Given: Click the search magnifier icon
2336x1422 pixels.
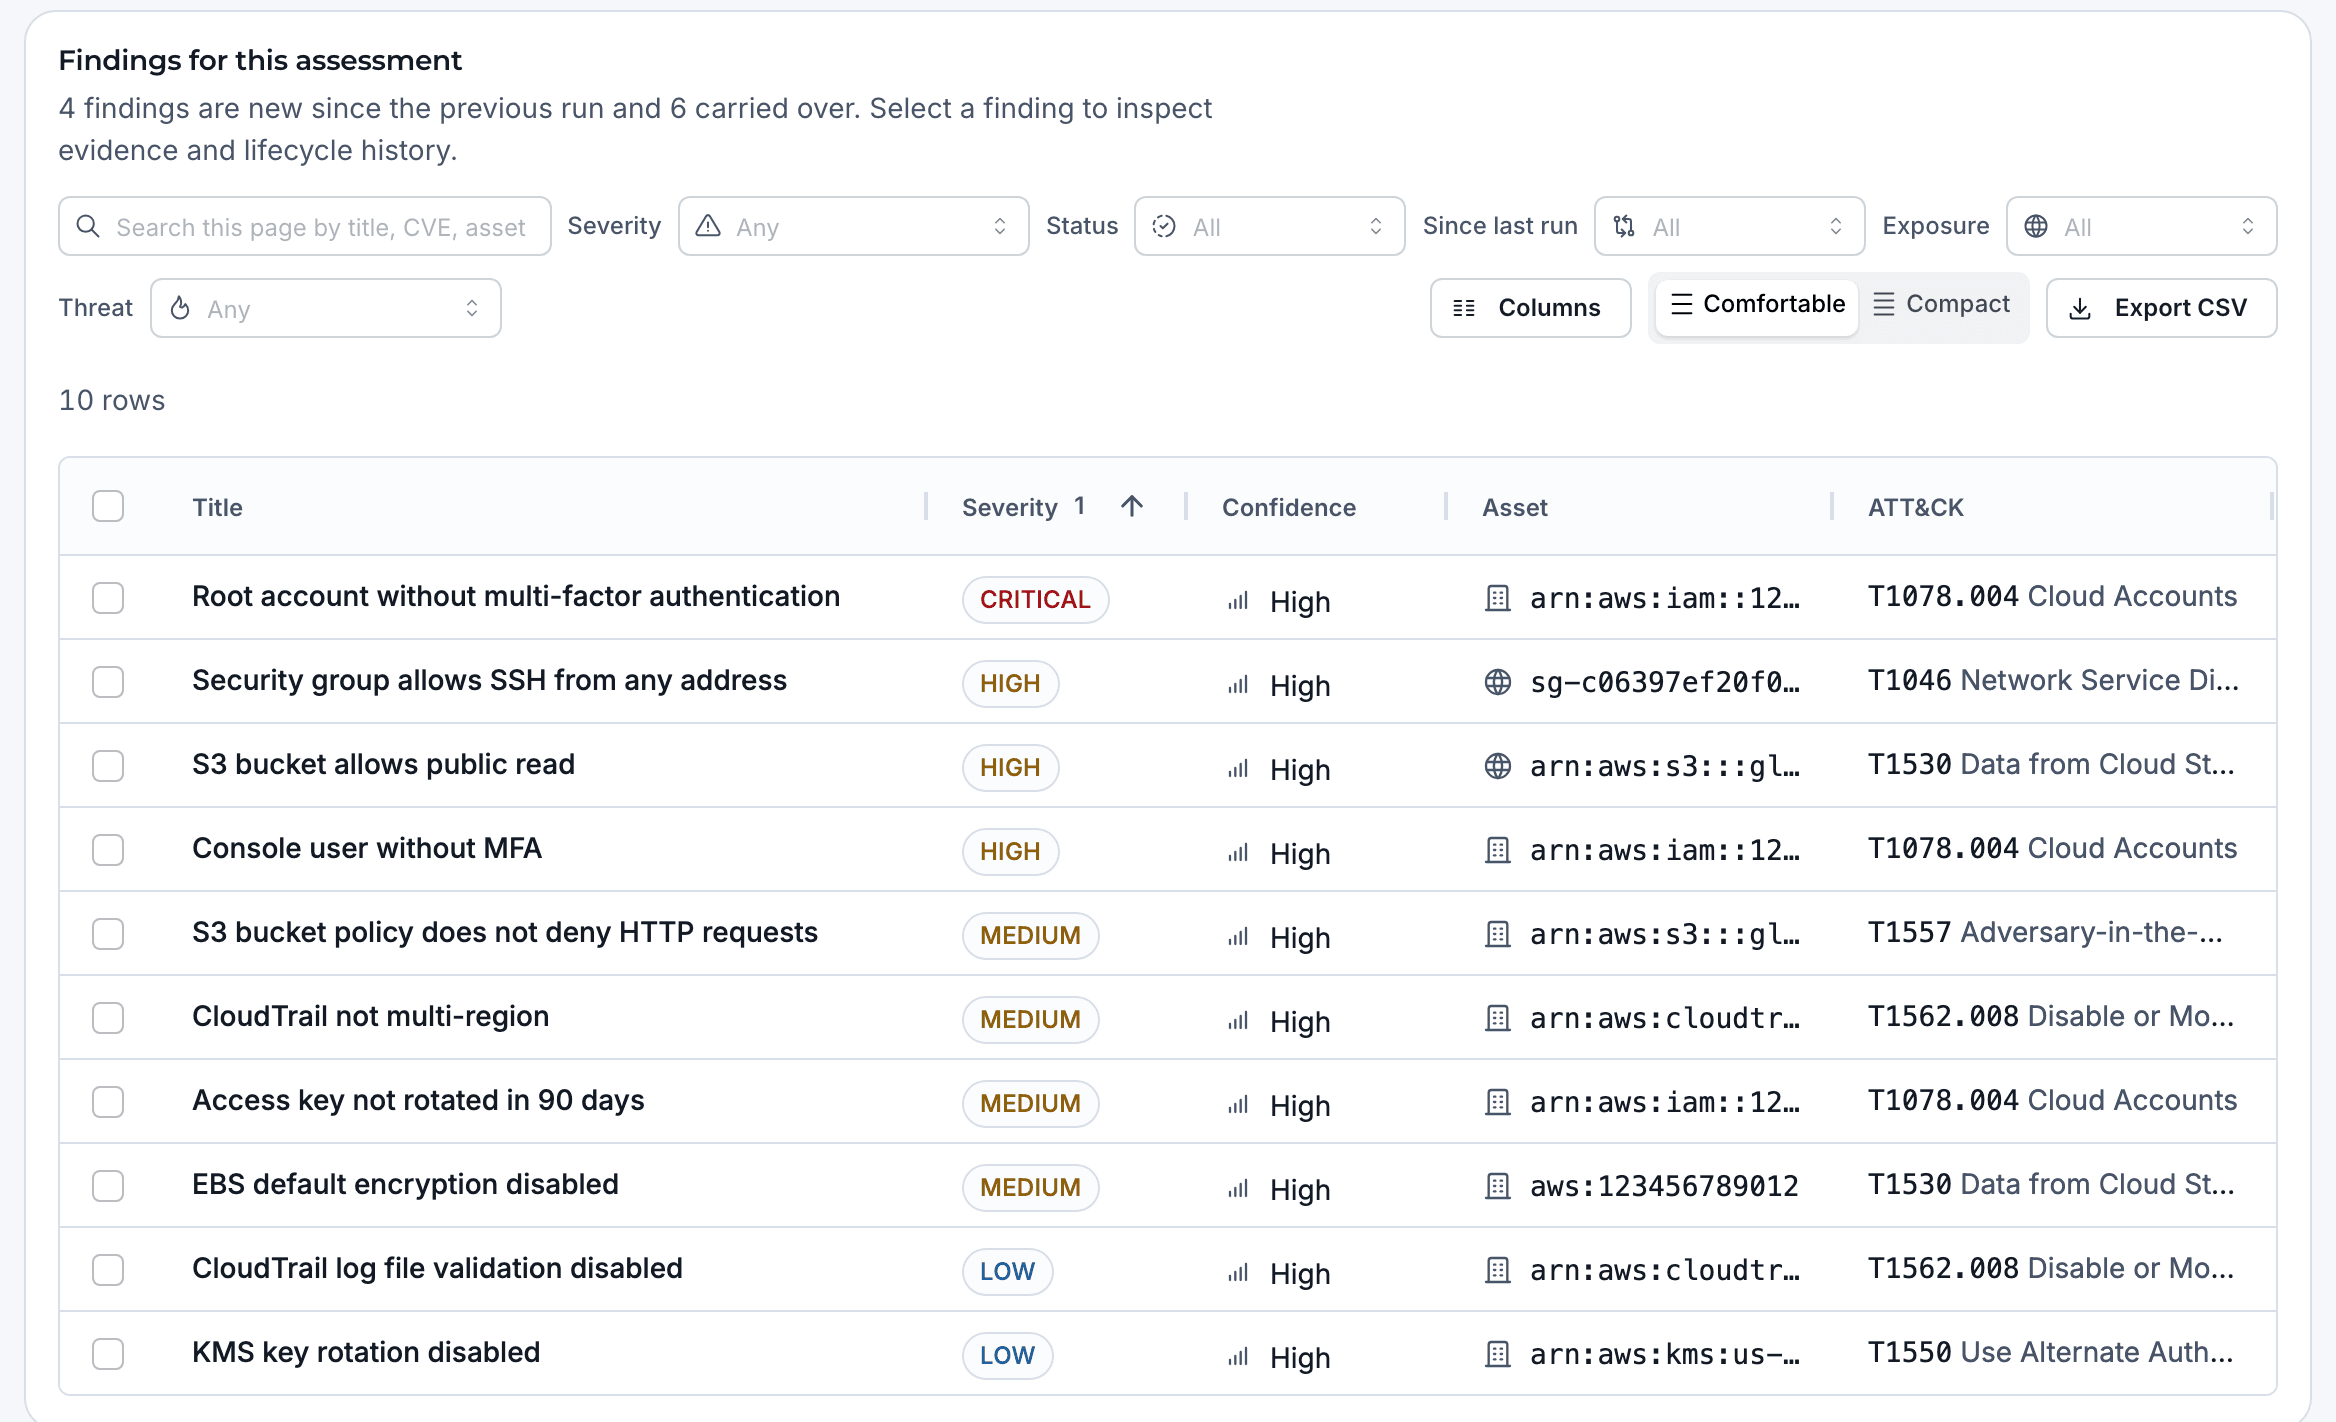Looking at the screenshot, I should 88,226.
